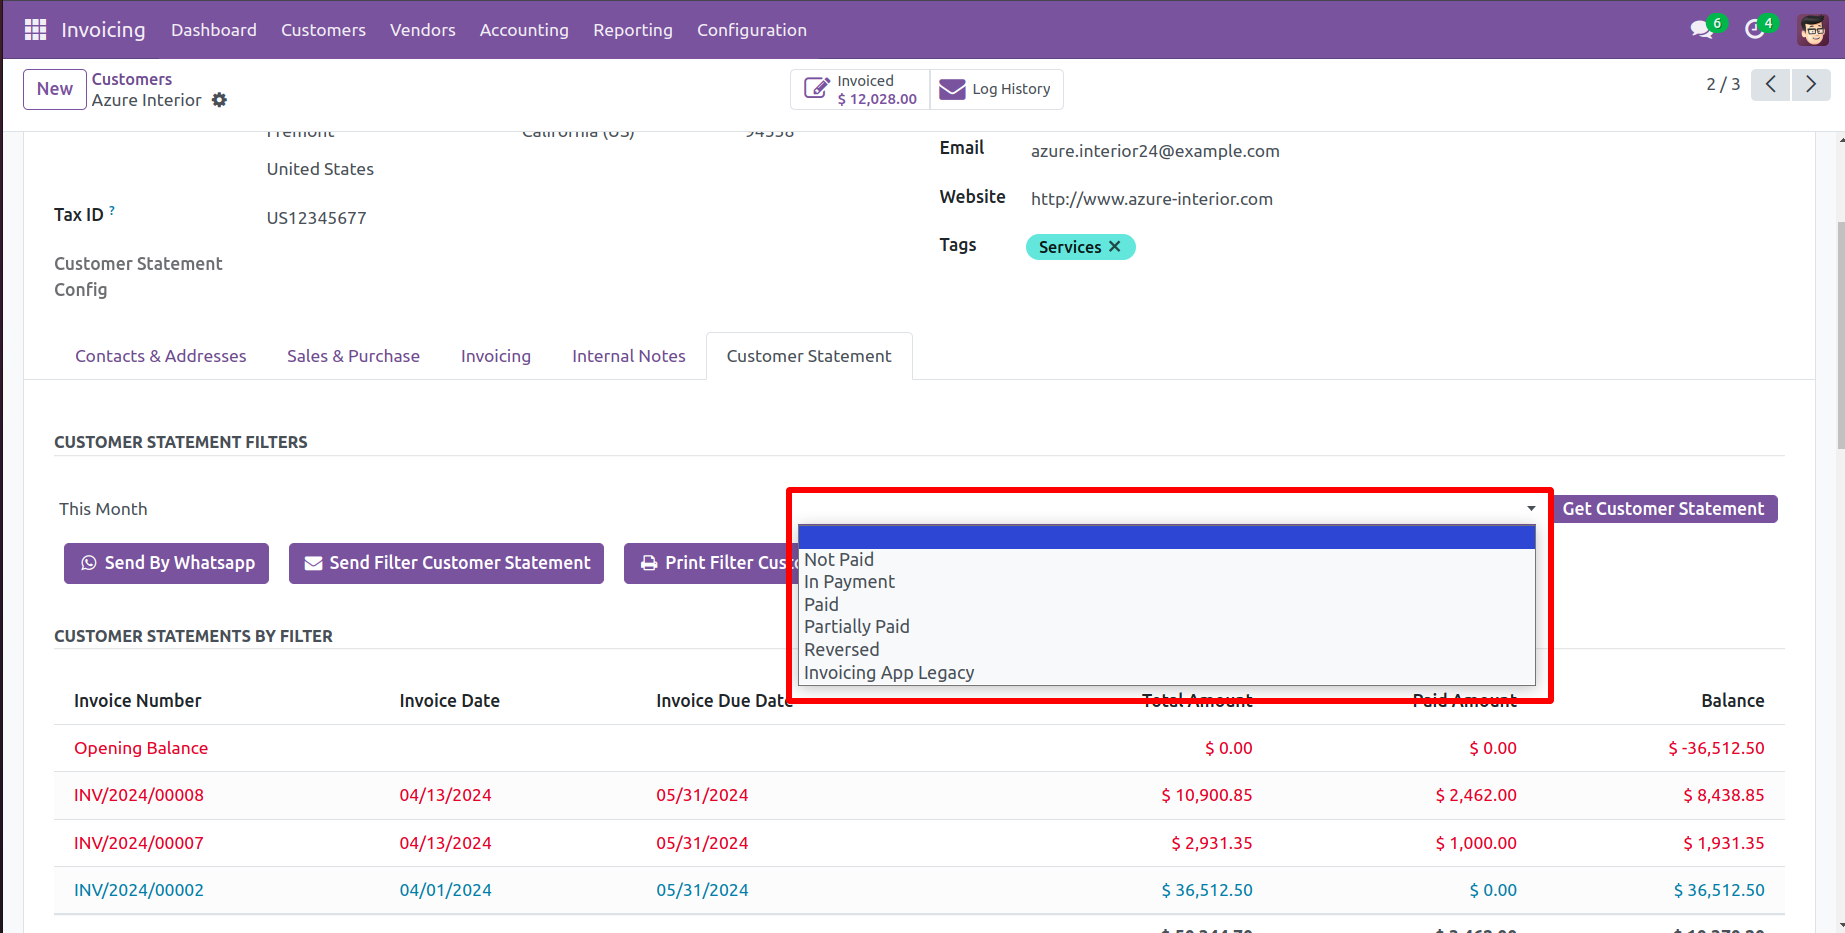Click Send By Whatsapp button
The width and height of the screenshot is (1845, 933).
click(167, 563)
